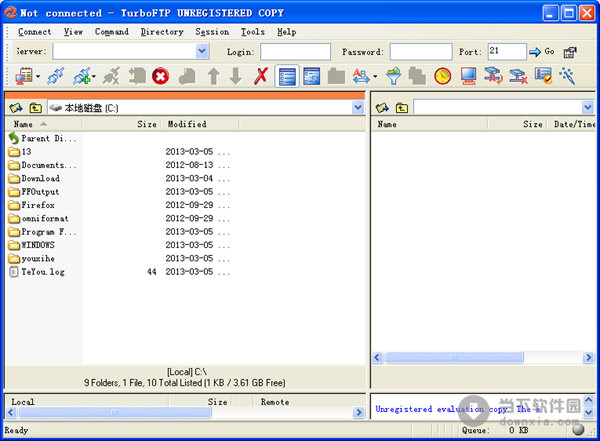
Task: Click the Download down-arrow icon
Action: click(x=236, y=76)
